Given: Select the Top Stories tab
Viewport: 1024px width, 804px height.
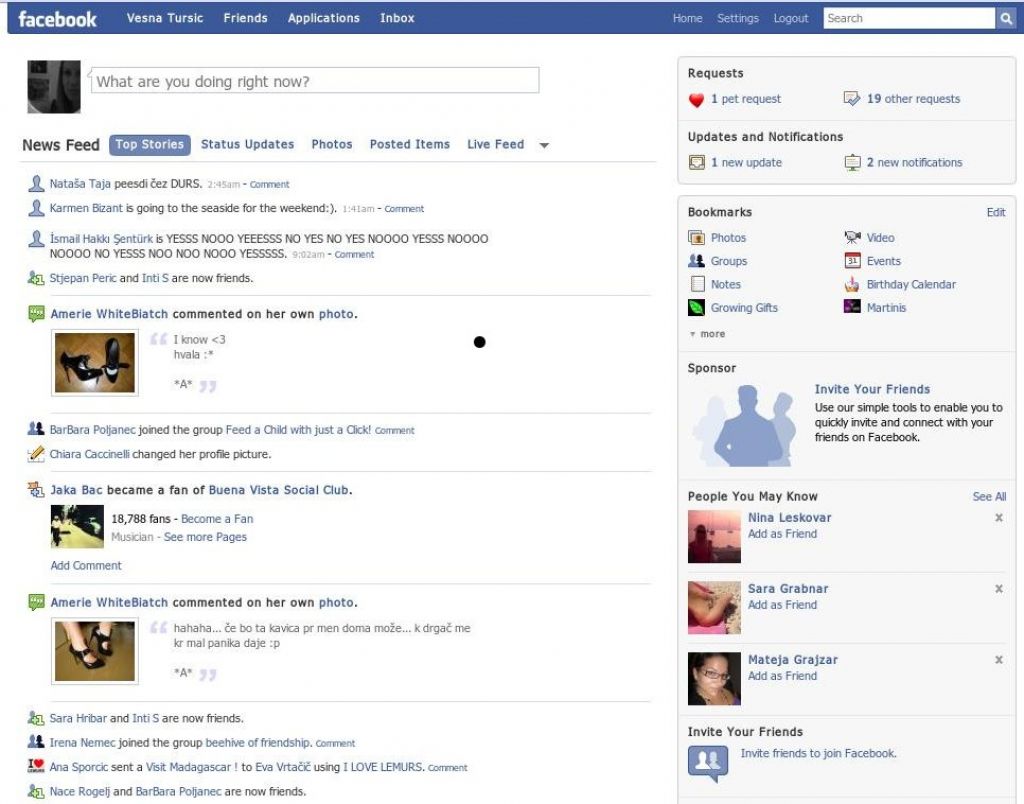Looking at the screenshot, I should (150, 144).
